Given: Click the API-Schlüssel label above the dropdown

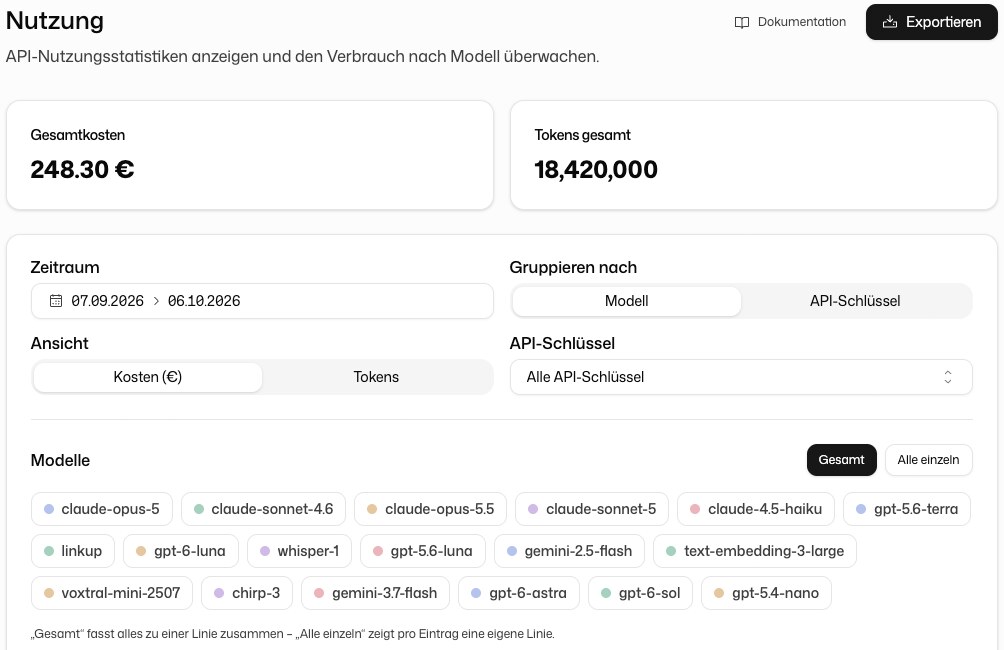Looking at the screenshot, I should coord(562,343).
